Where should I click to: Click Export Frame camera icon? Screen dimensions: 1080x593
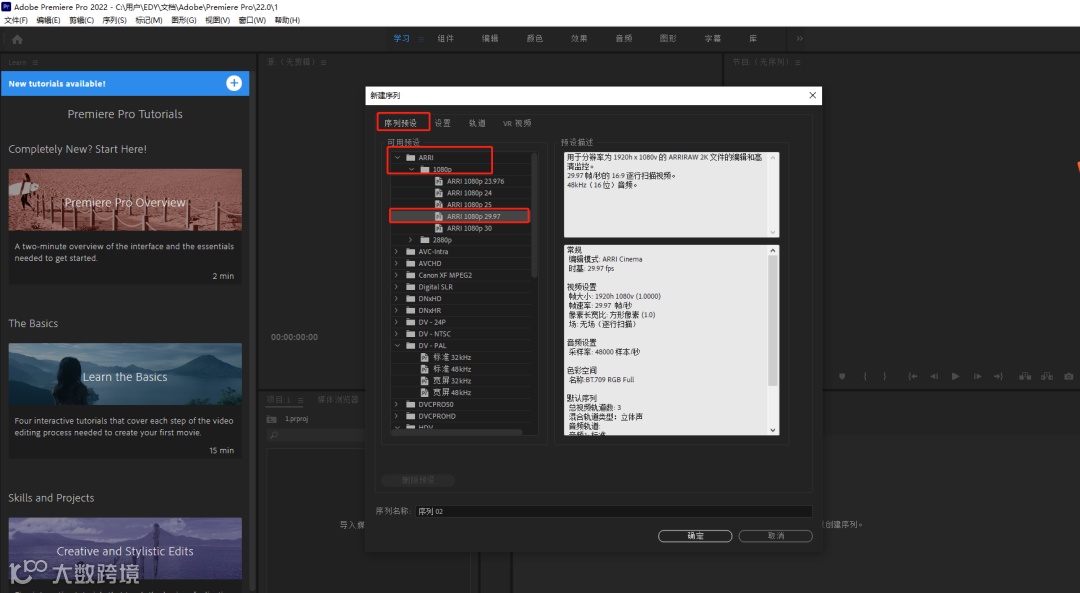1069,376
